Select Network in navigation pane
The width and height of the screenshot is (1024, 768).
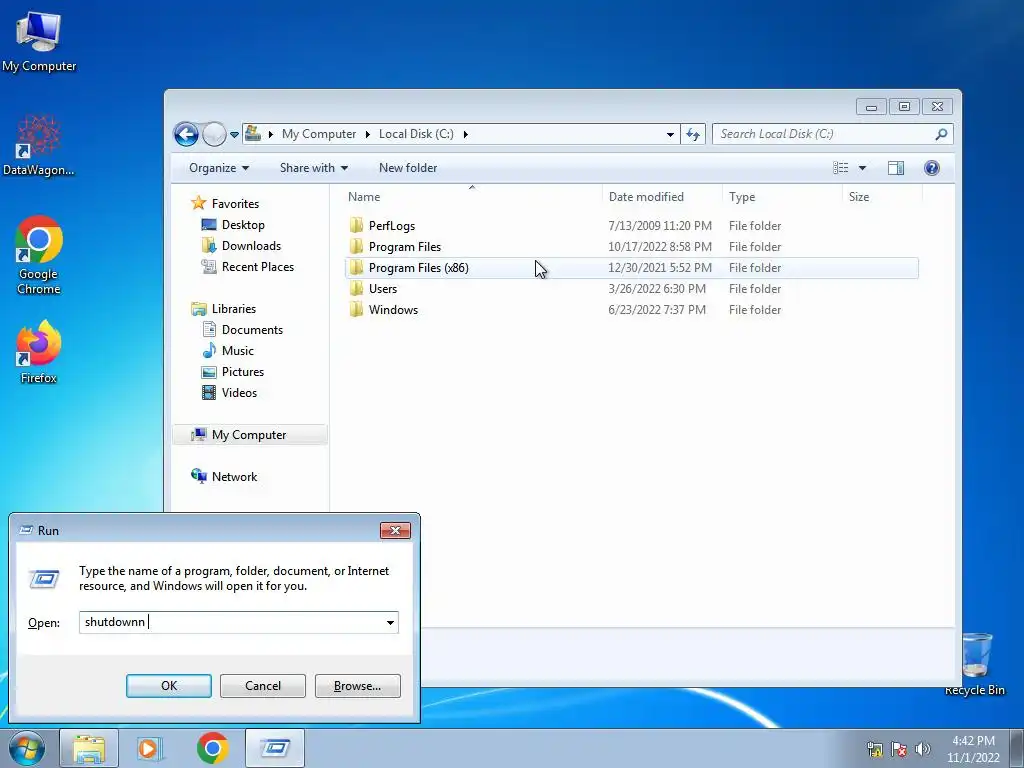point(234,477)
